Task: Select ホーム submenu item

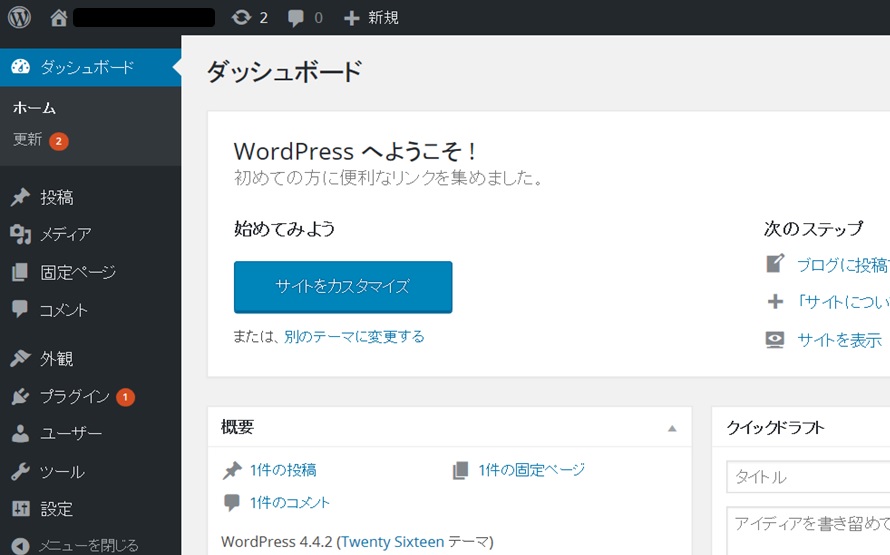Action: click(x=34, y=108)
